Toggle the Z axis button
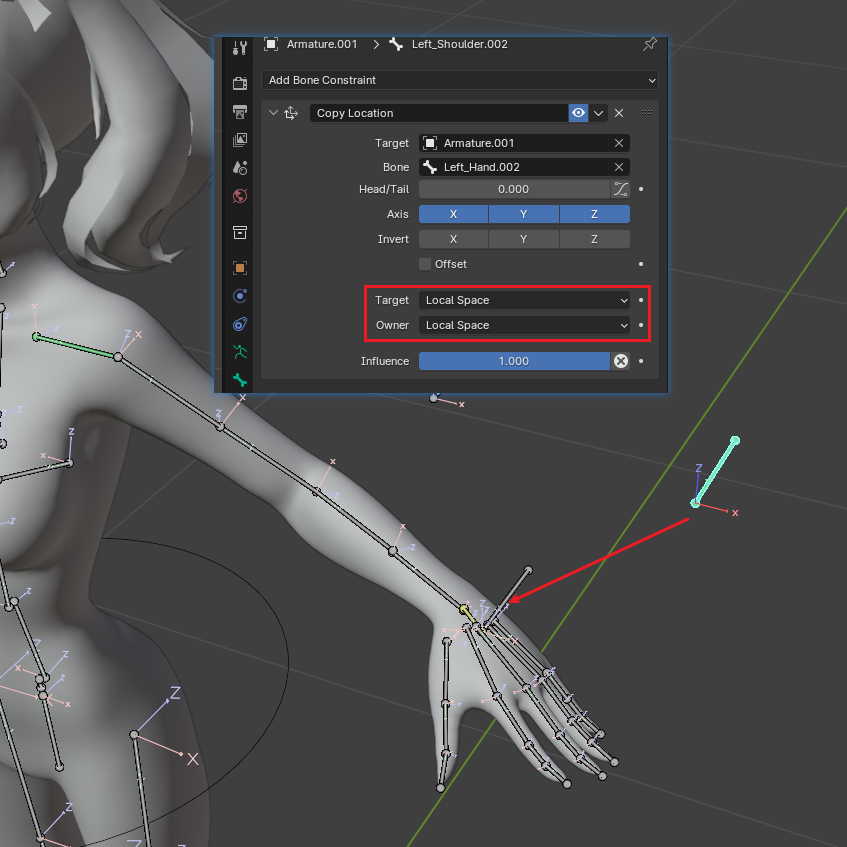The image size is (847, 847). point(594,214)
